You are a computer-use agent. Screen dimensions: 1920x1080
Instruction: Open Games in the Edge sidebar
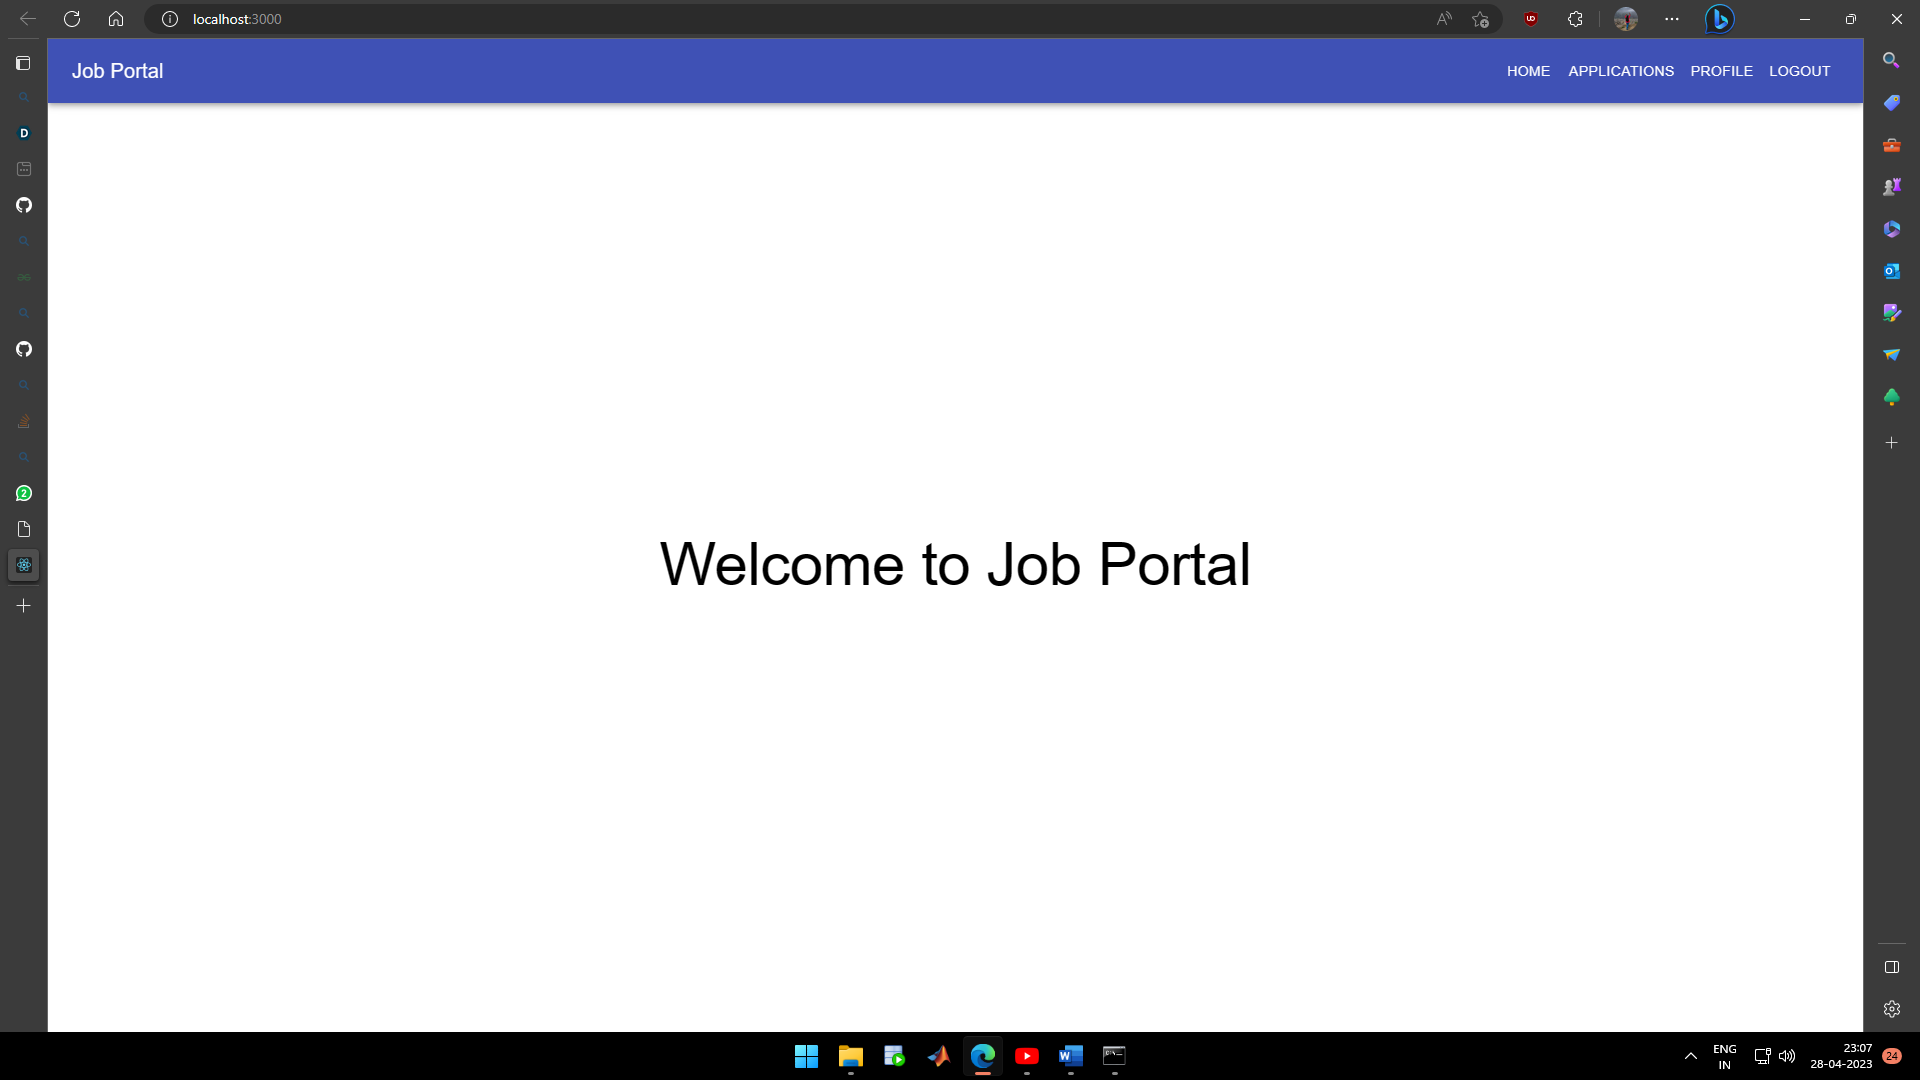[1891, 186]
